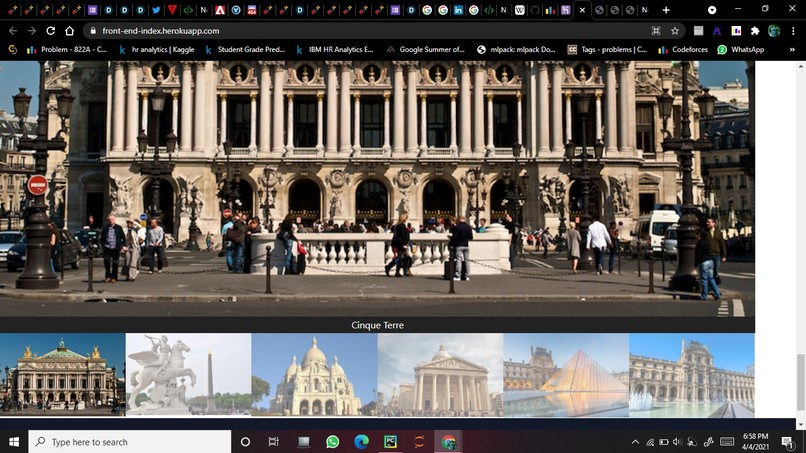
Task: Click the QR code icon in address bar
Action: (656, 31)
